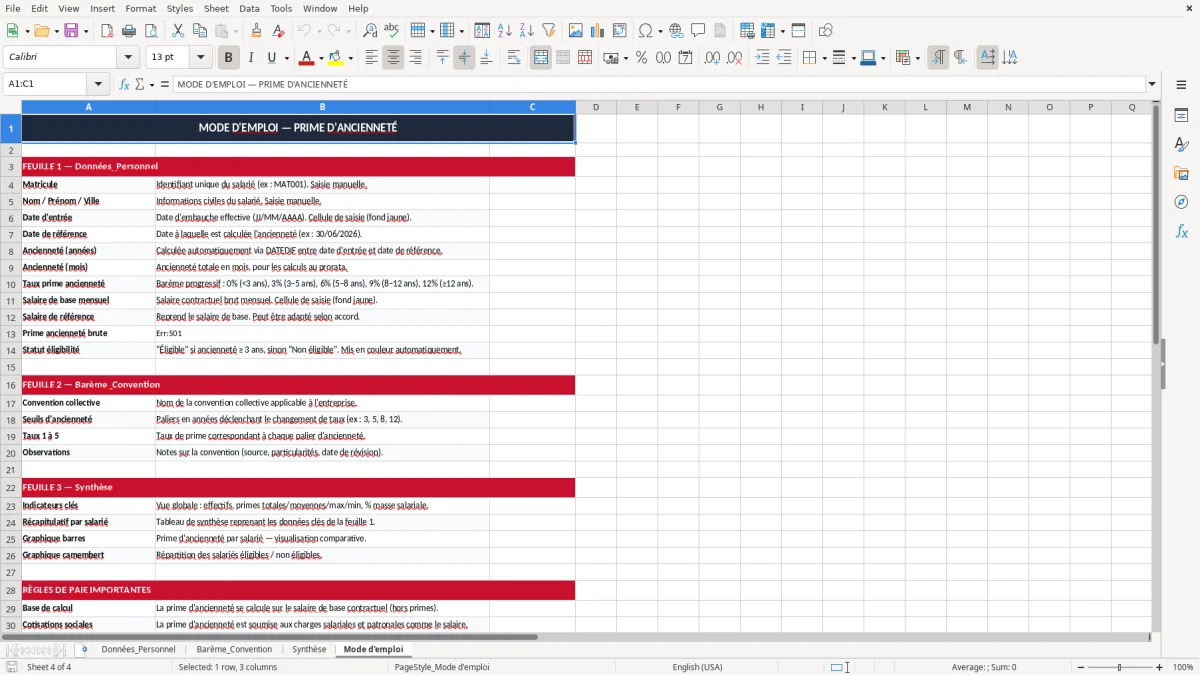This screenshot has width=1200, height=675.
Task: Open the Format menu
Action: point(140,8)
